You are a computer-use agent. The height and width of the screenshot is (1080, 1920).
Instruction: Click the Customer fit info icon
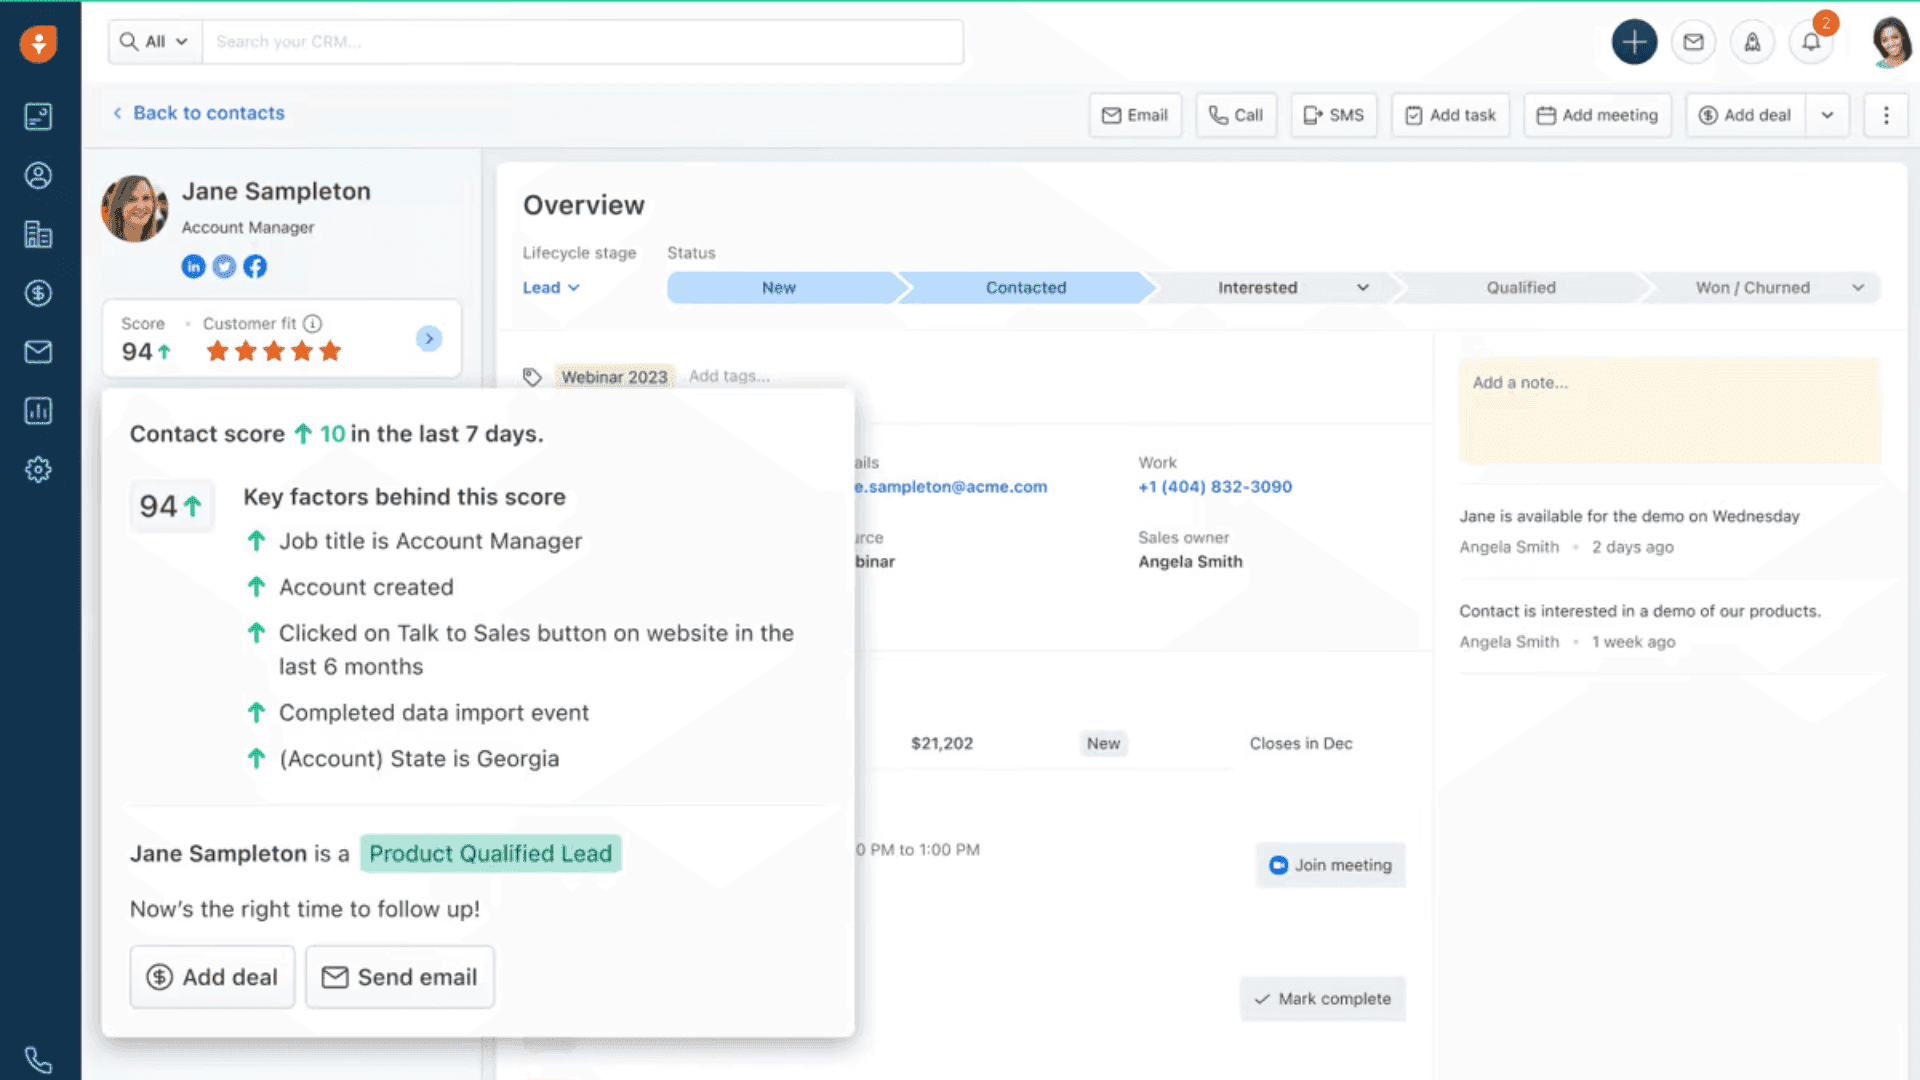pos(312,323)
